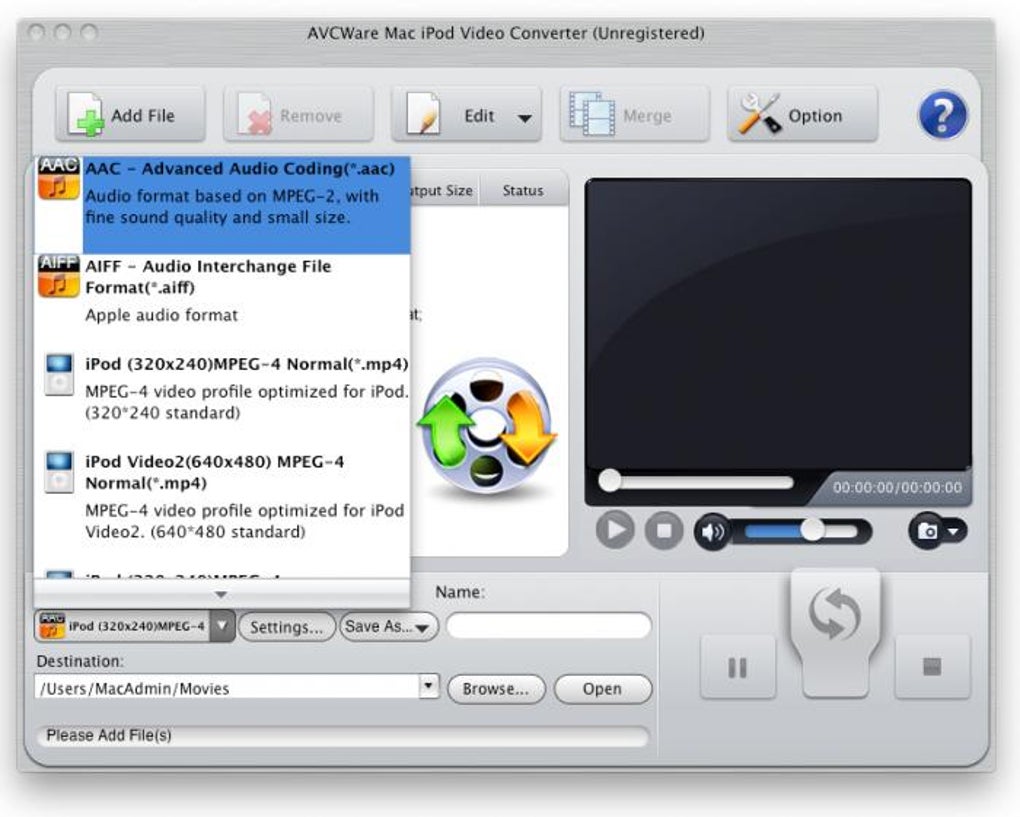Click the selected profile AAC icon in combo box
This screenshot has height=817, width=1020.
(52, 626)
